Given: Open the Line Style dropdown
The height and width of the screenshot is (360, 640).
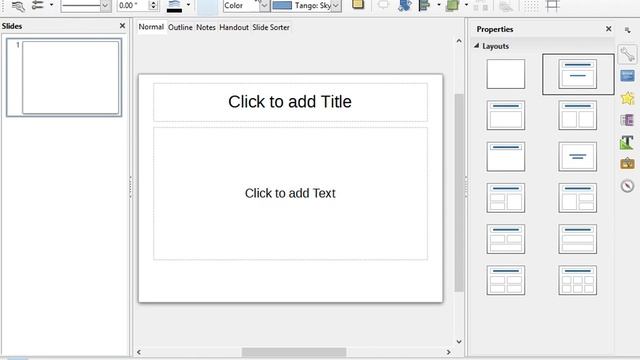Looking at the screenshot, I should pos(86,6).
